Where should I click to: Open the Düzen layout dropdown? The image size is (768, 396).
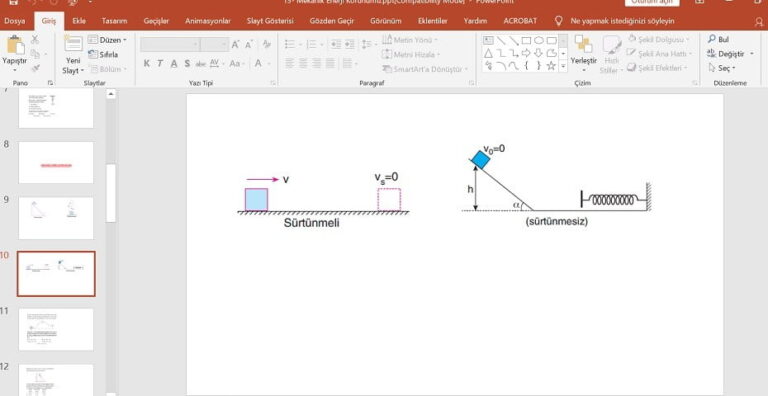[107, 40]
